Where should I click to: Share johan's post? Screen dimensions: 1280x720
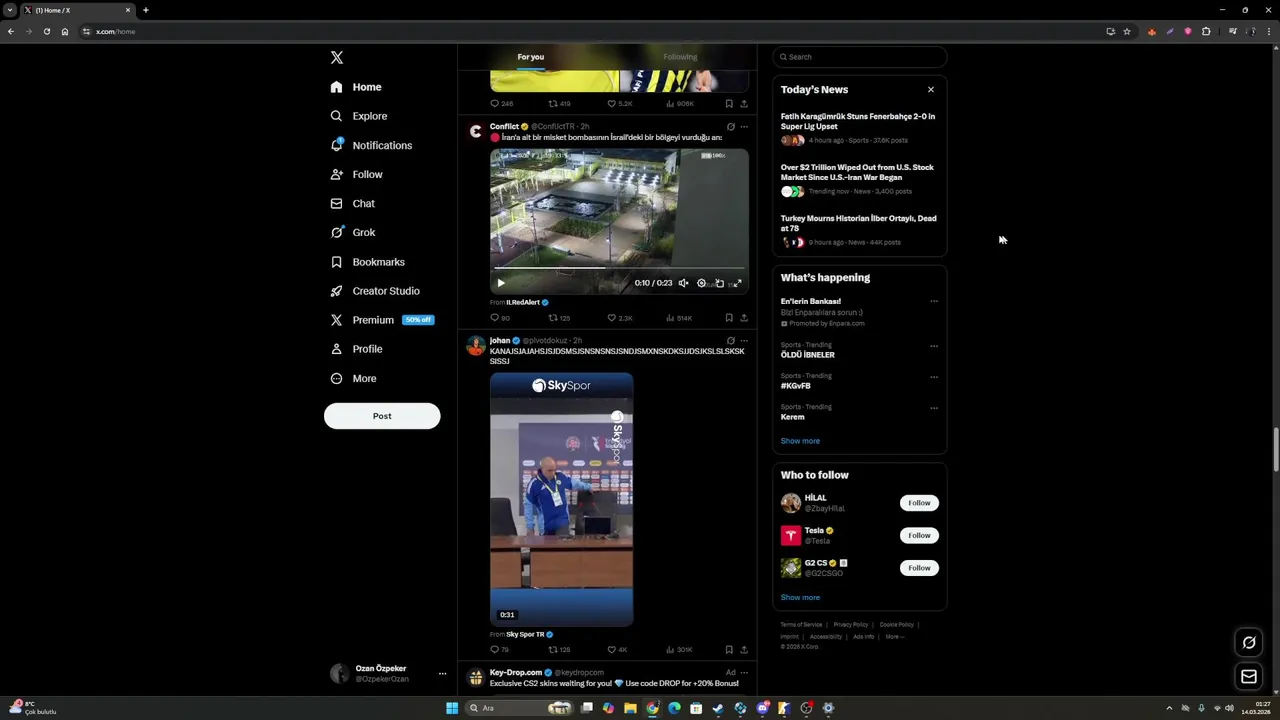pyautogui.click(x=744, y=650)
